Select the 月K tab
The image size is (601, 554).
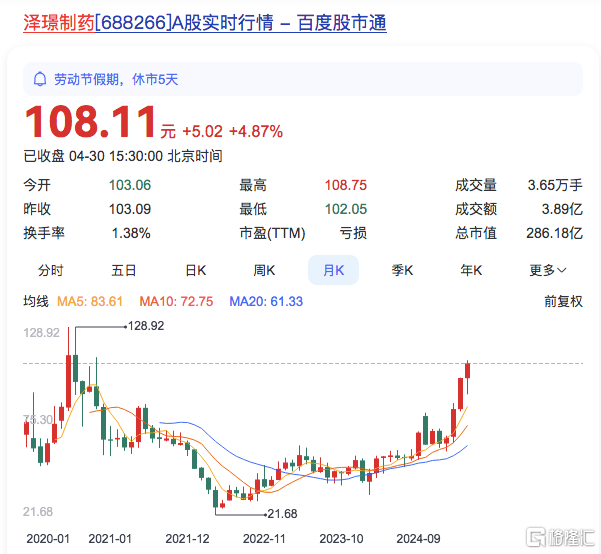tap(333, 270)
